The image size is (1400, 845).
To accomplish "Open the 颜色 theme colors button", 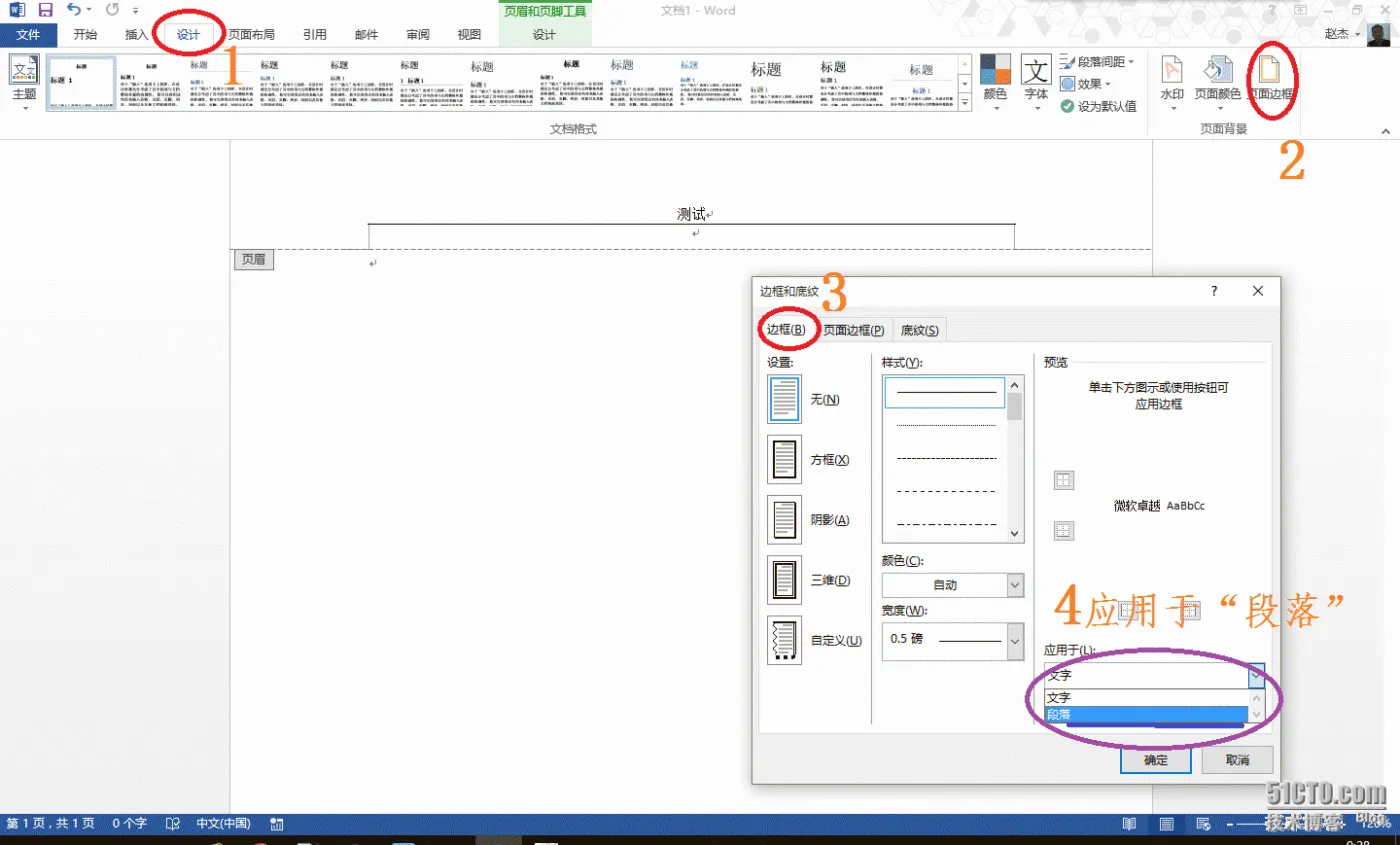I will coord(995,84).
